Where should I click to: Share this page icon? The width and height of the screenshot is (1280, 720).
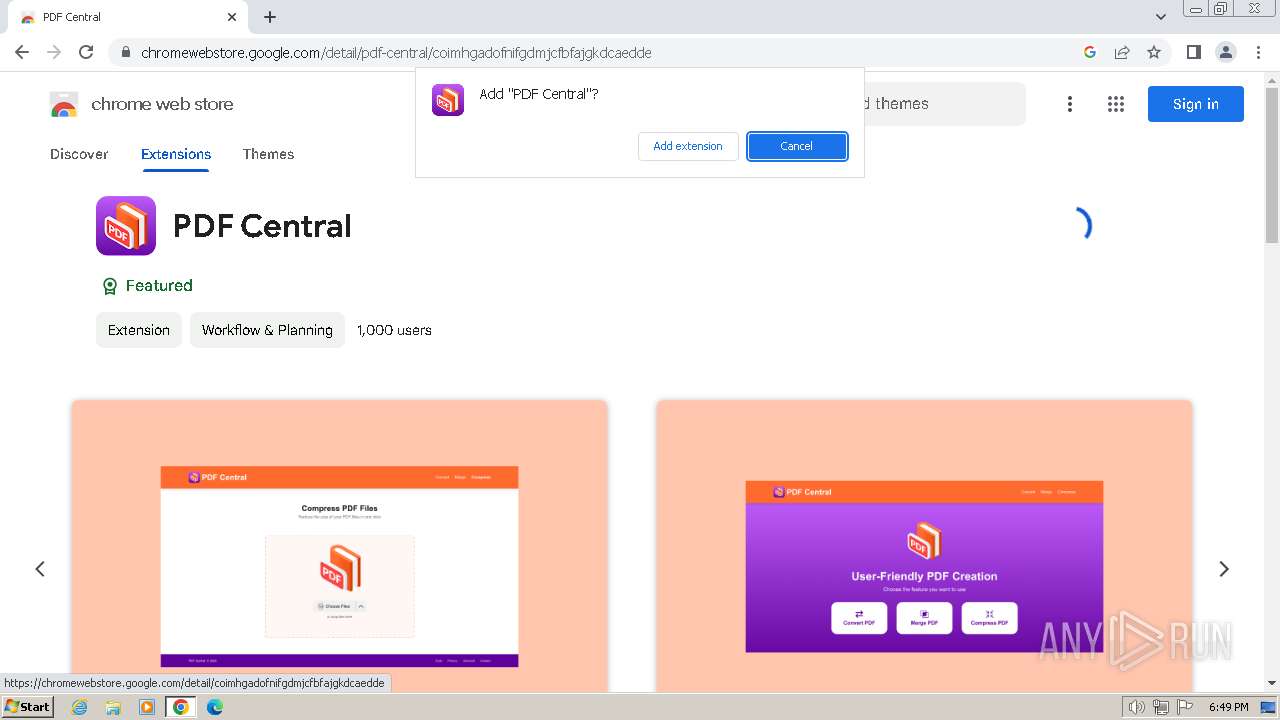(x=1122, y=52)
